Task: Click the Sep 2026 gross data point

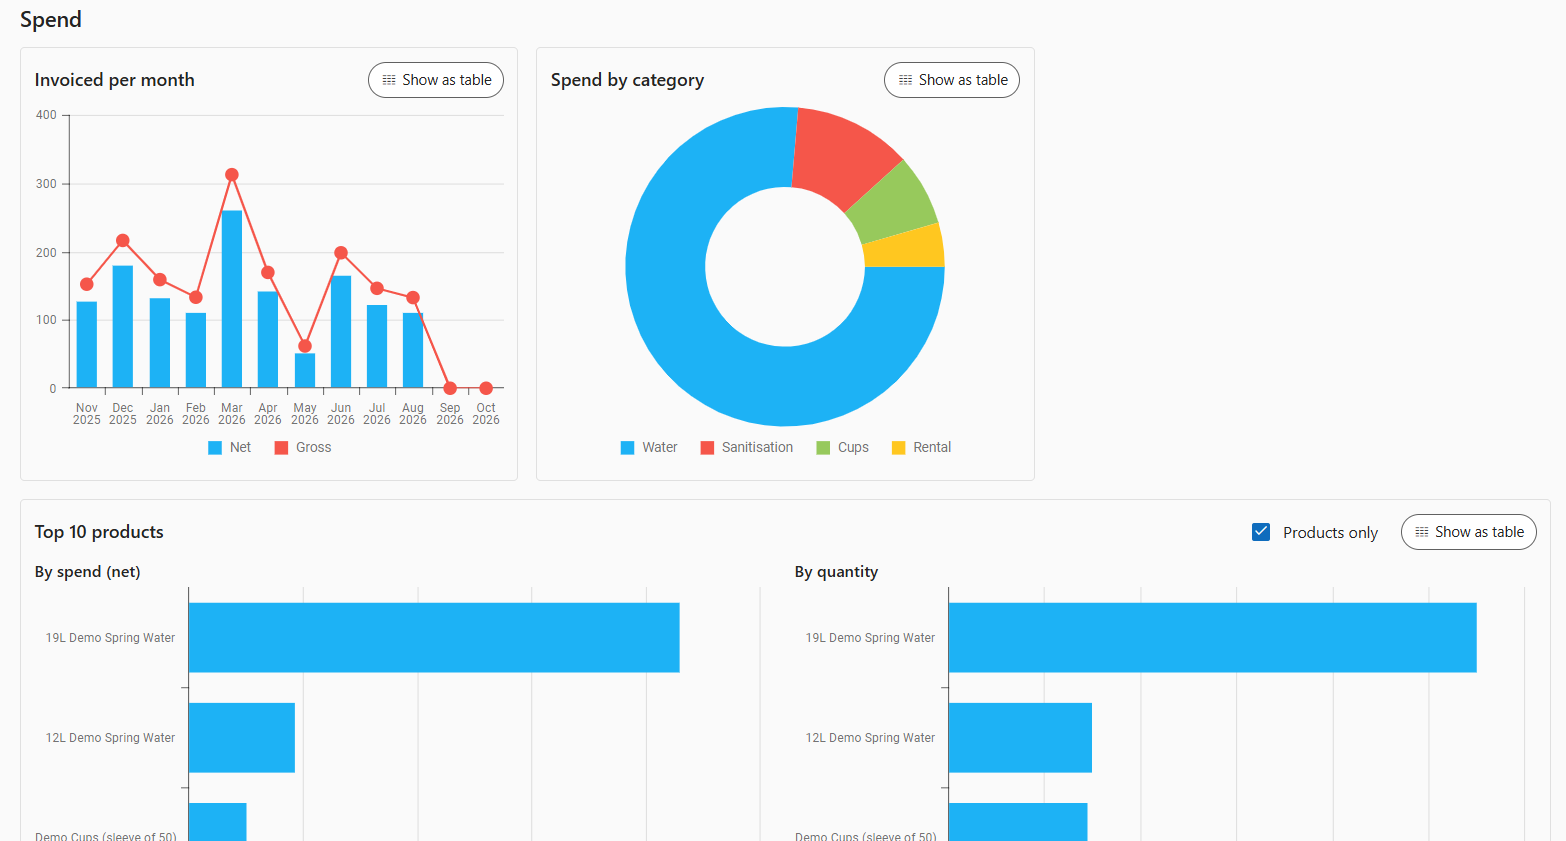Action: (x=450, y=388)
